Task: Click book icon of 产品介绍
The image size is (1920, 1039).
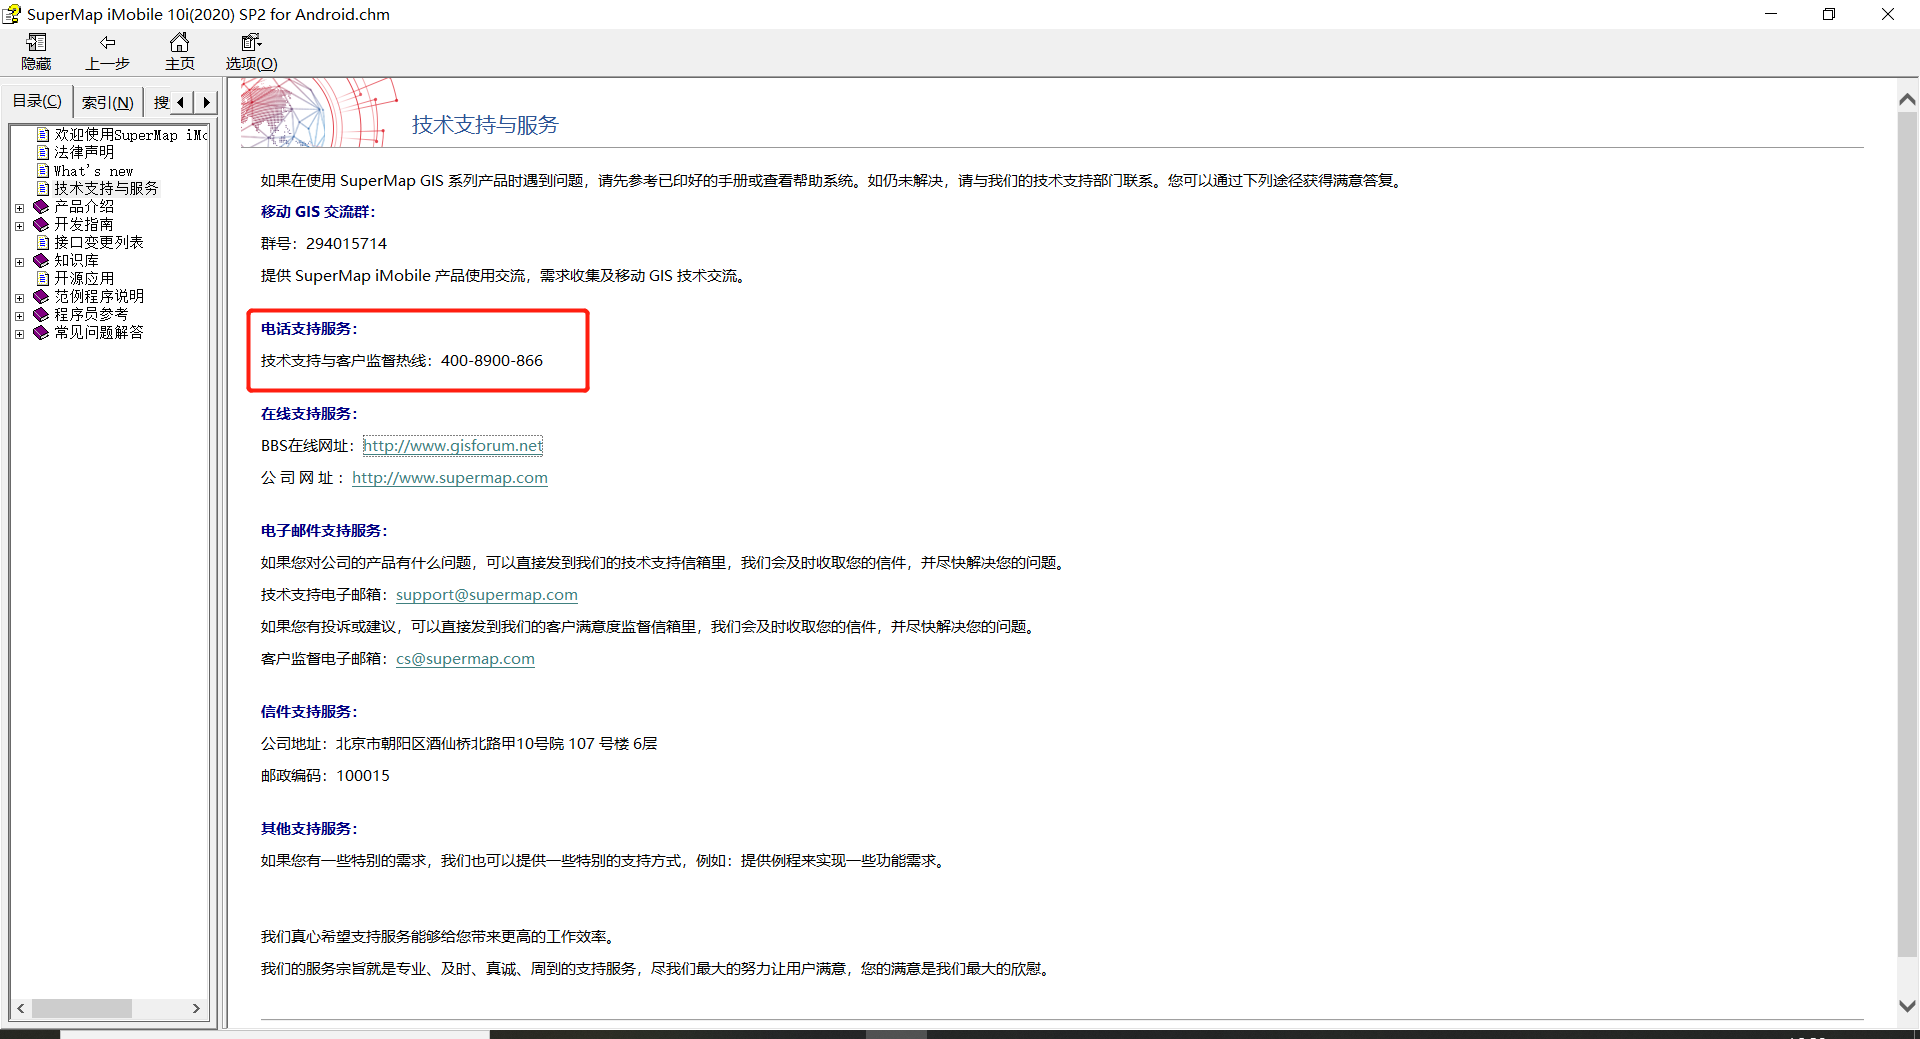Action: pyautogui.click(x=41, y=206)
